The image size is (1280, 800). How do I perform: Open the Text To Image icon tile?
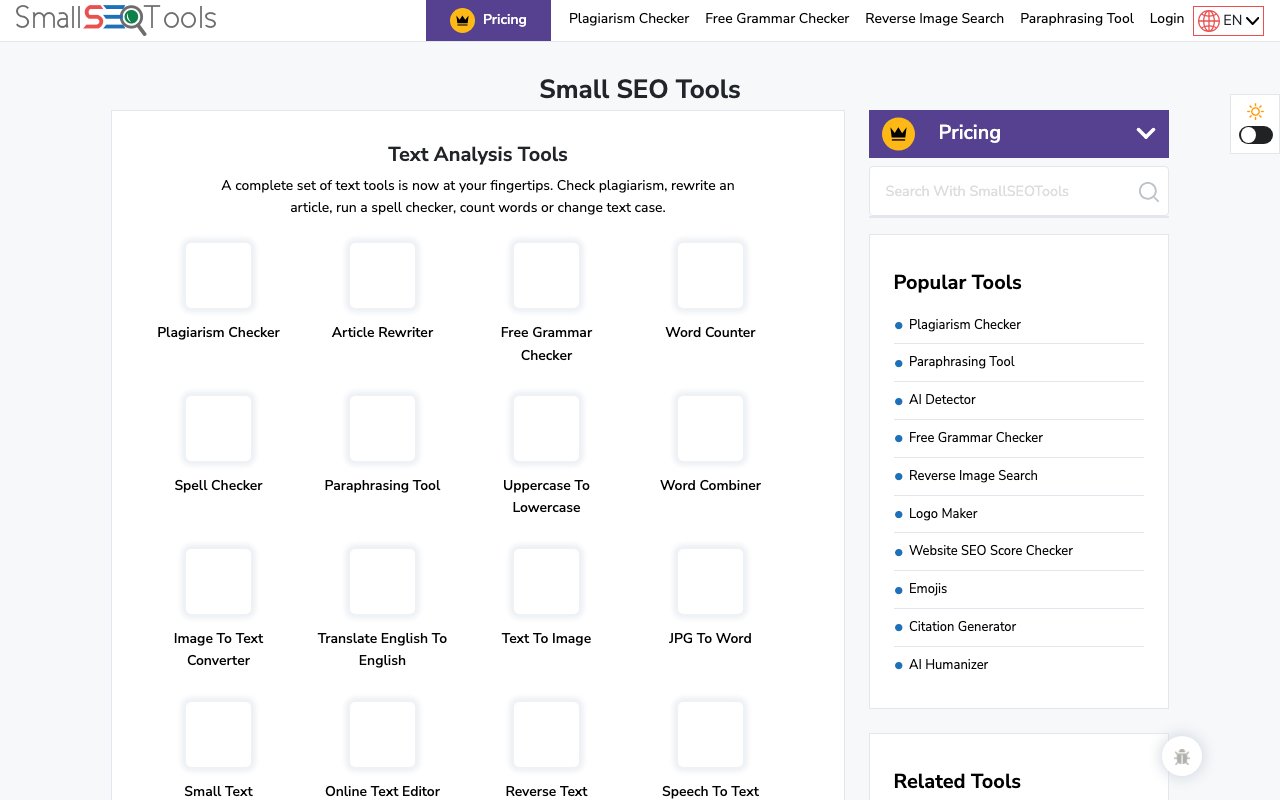click(546, 581)
